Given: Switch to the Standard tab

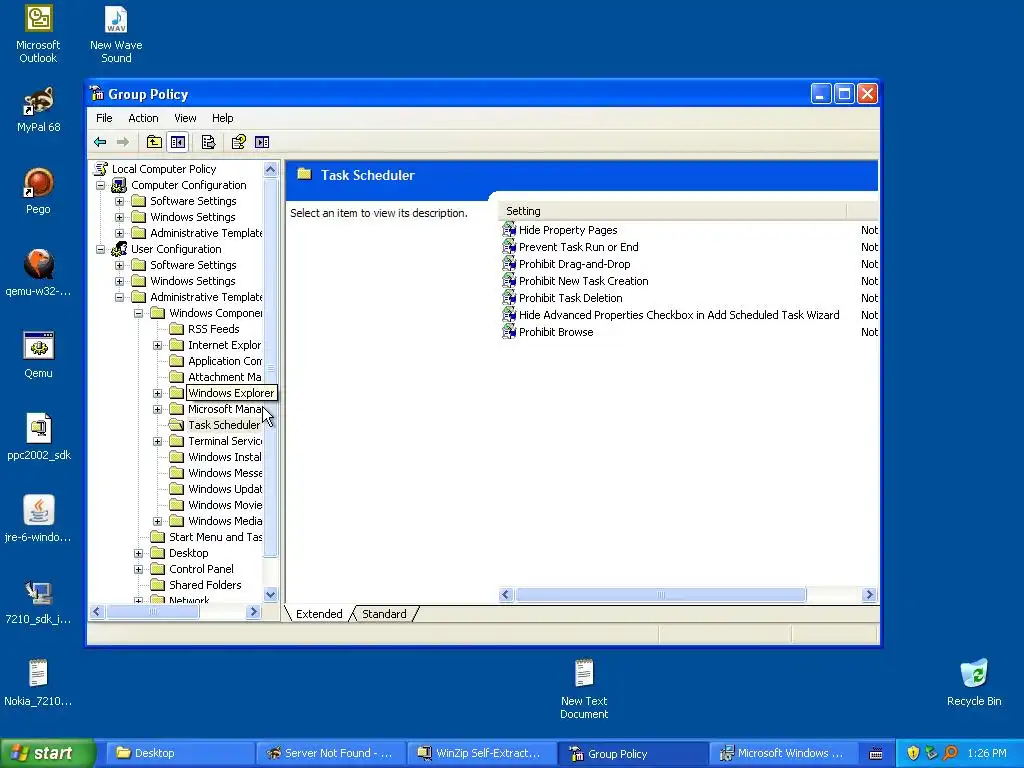Looking at the screenshot, I should click(x=384, y=614).
